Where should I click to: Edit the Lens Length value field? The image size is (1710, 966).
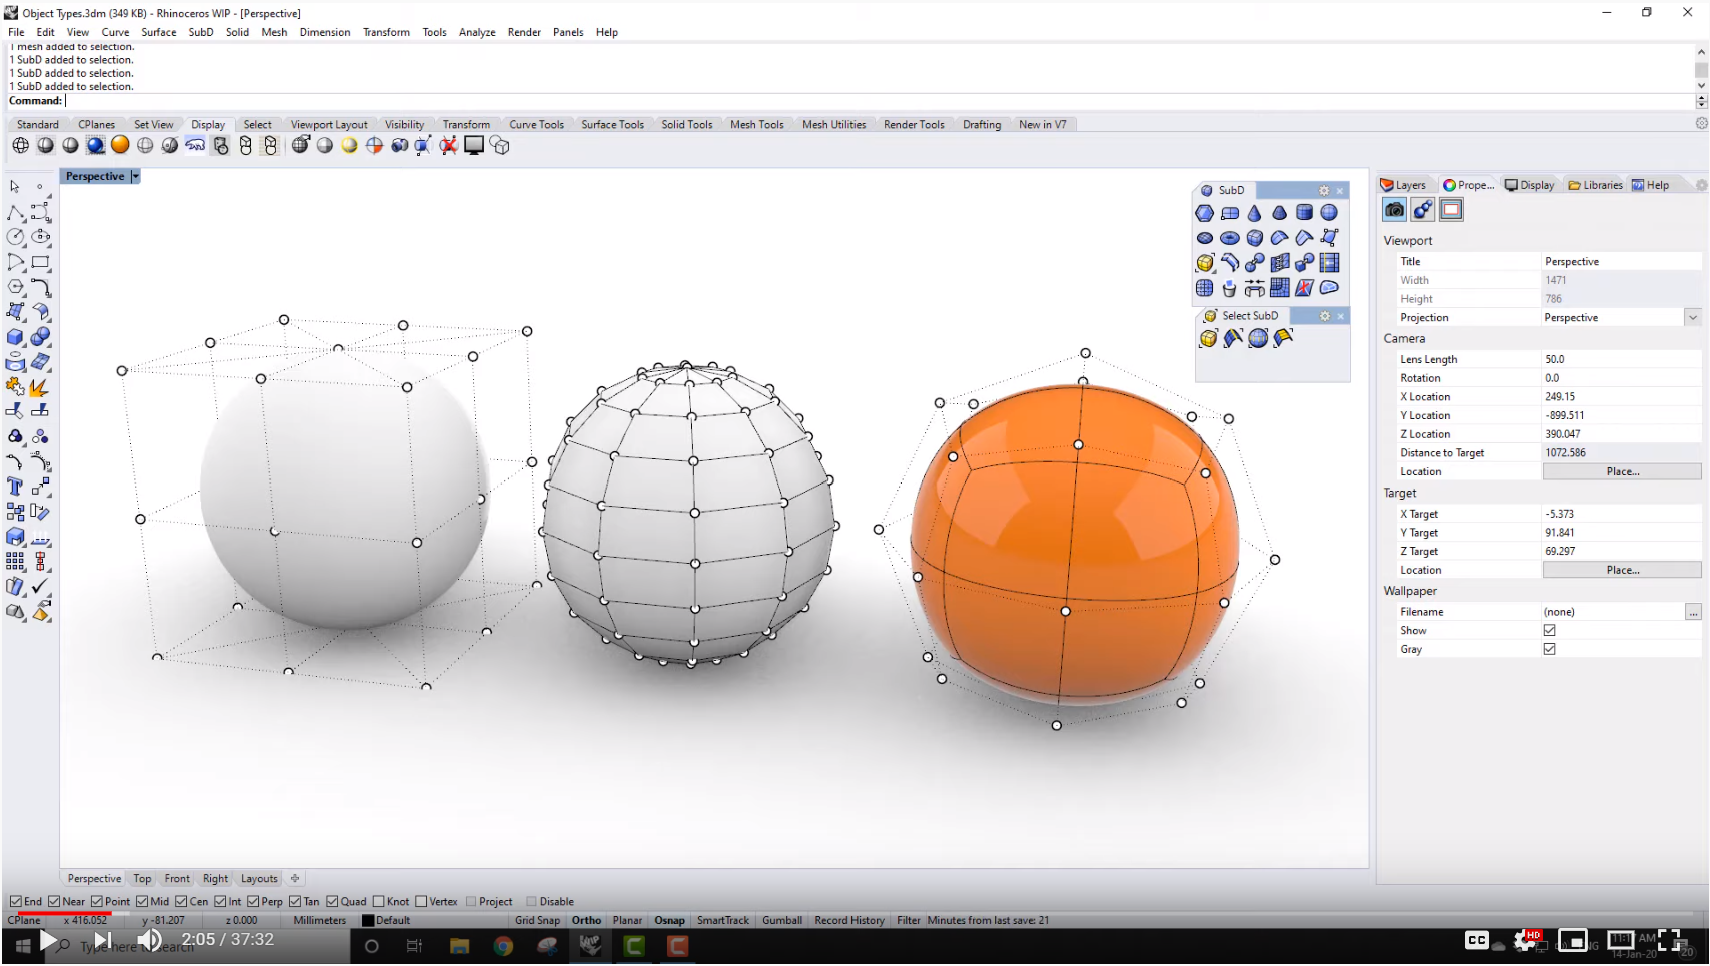tap(1621, 359)
